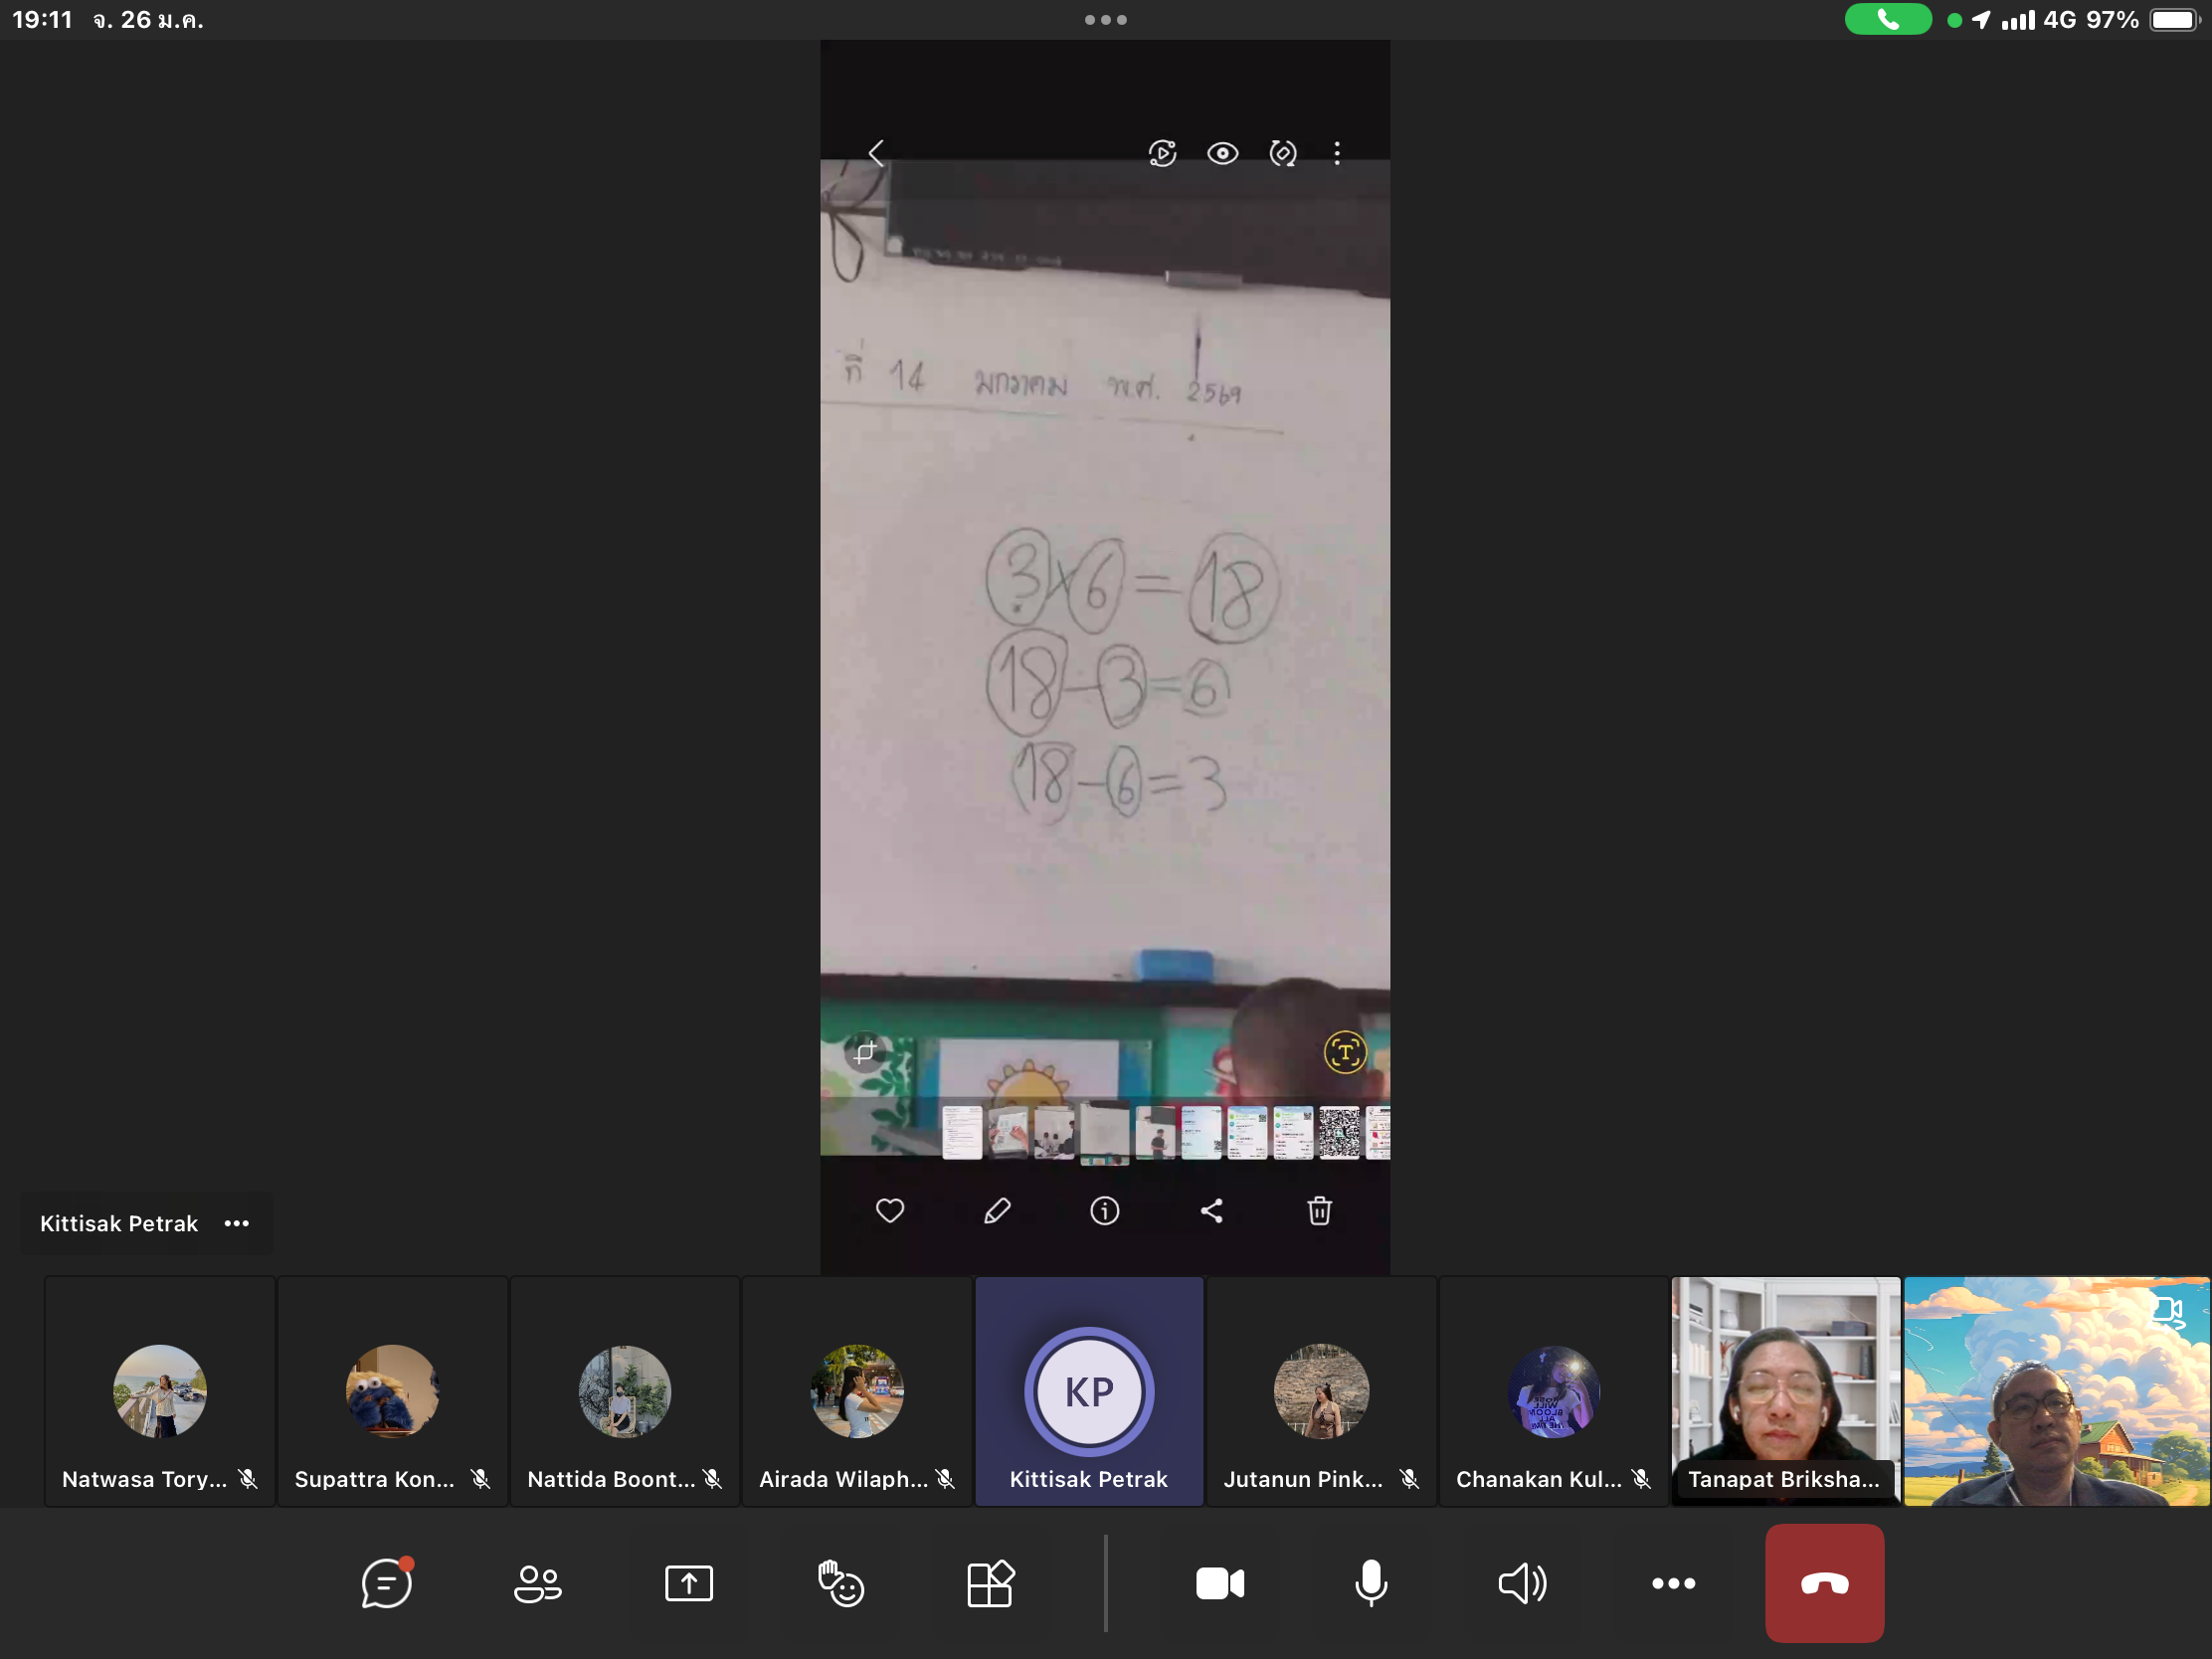
Task: Mute the microphone
Action: point(1370,1583)
